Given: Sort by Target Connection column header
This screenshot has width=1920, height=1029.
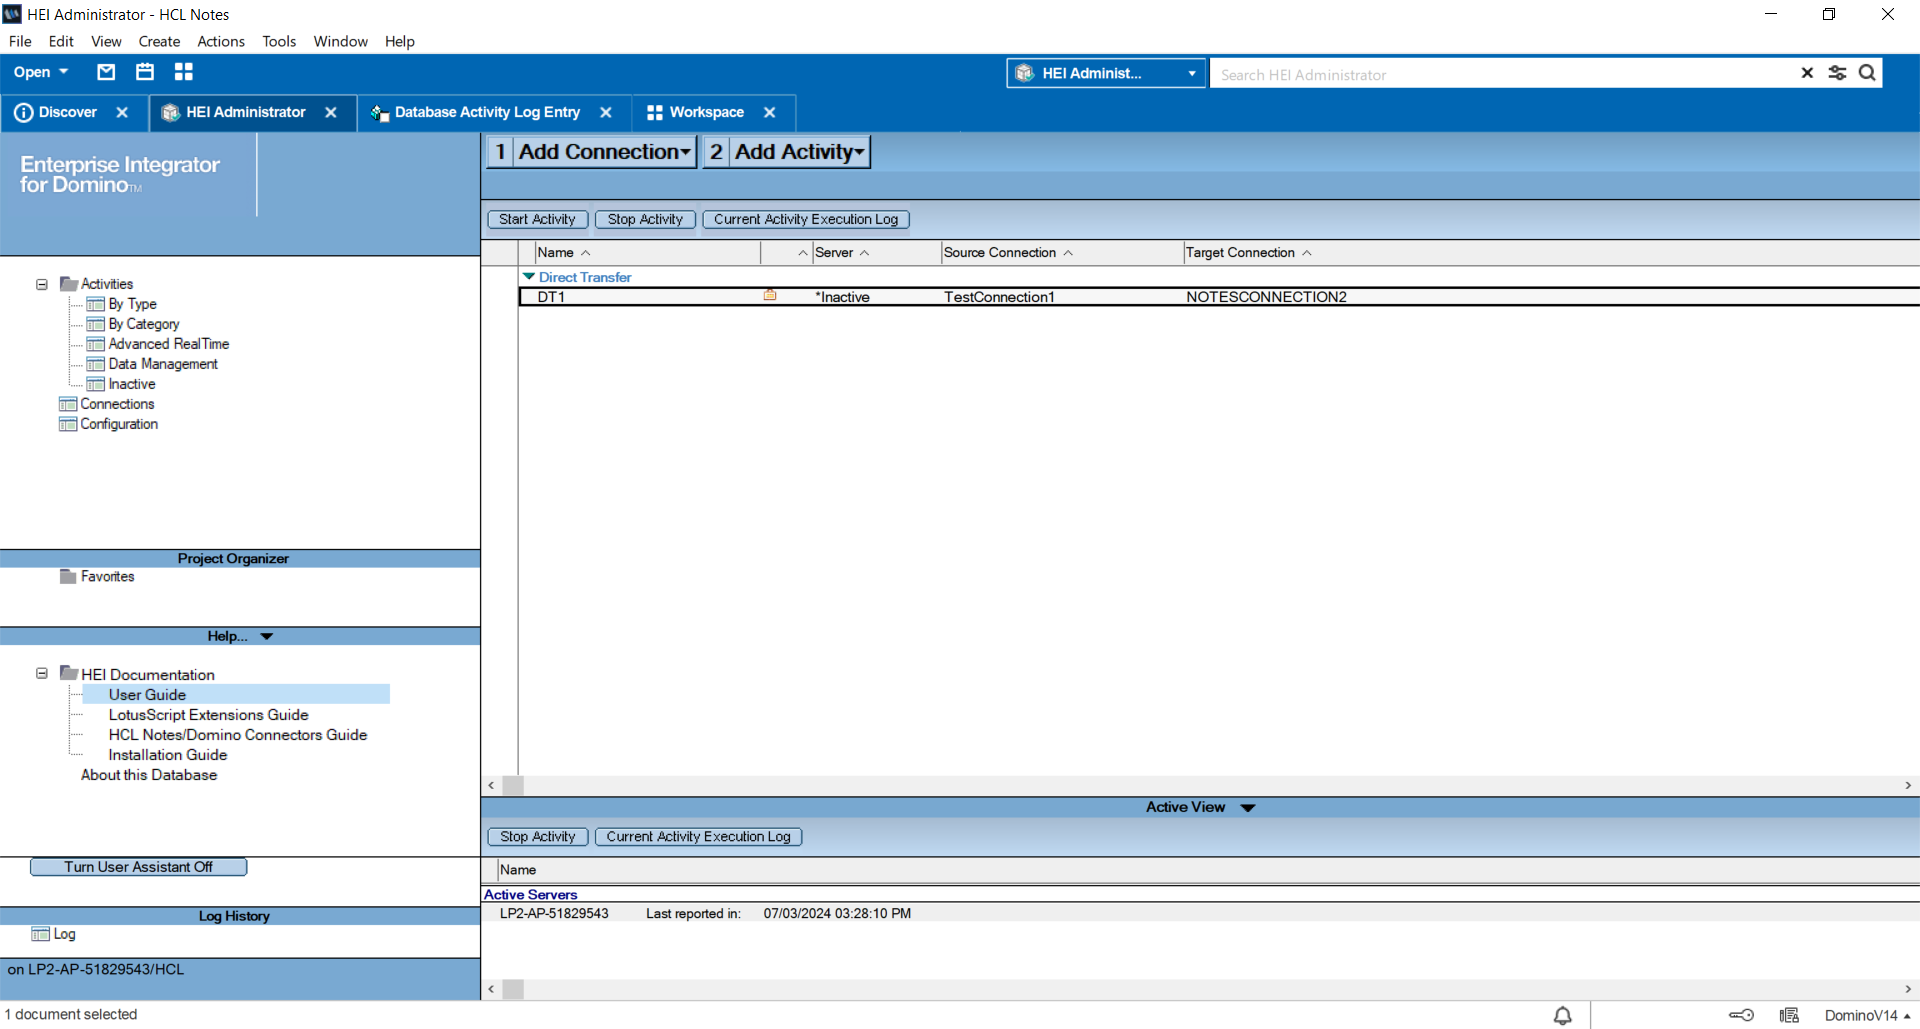Looking at the screenshot, I should click(x=1249, y=252).
